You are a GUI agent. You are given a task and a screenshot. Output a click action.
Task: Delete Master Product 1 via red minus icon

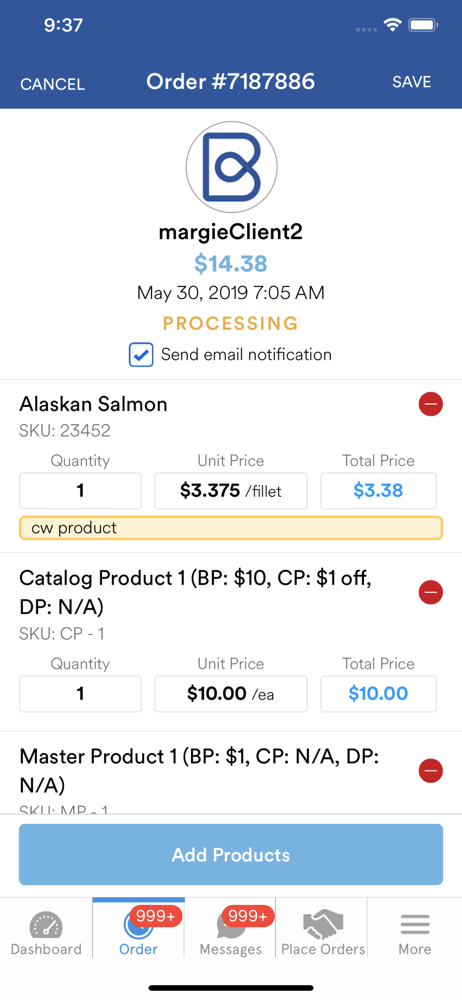click(431, 770)
